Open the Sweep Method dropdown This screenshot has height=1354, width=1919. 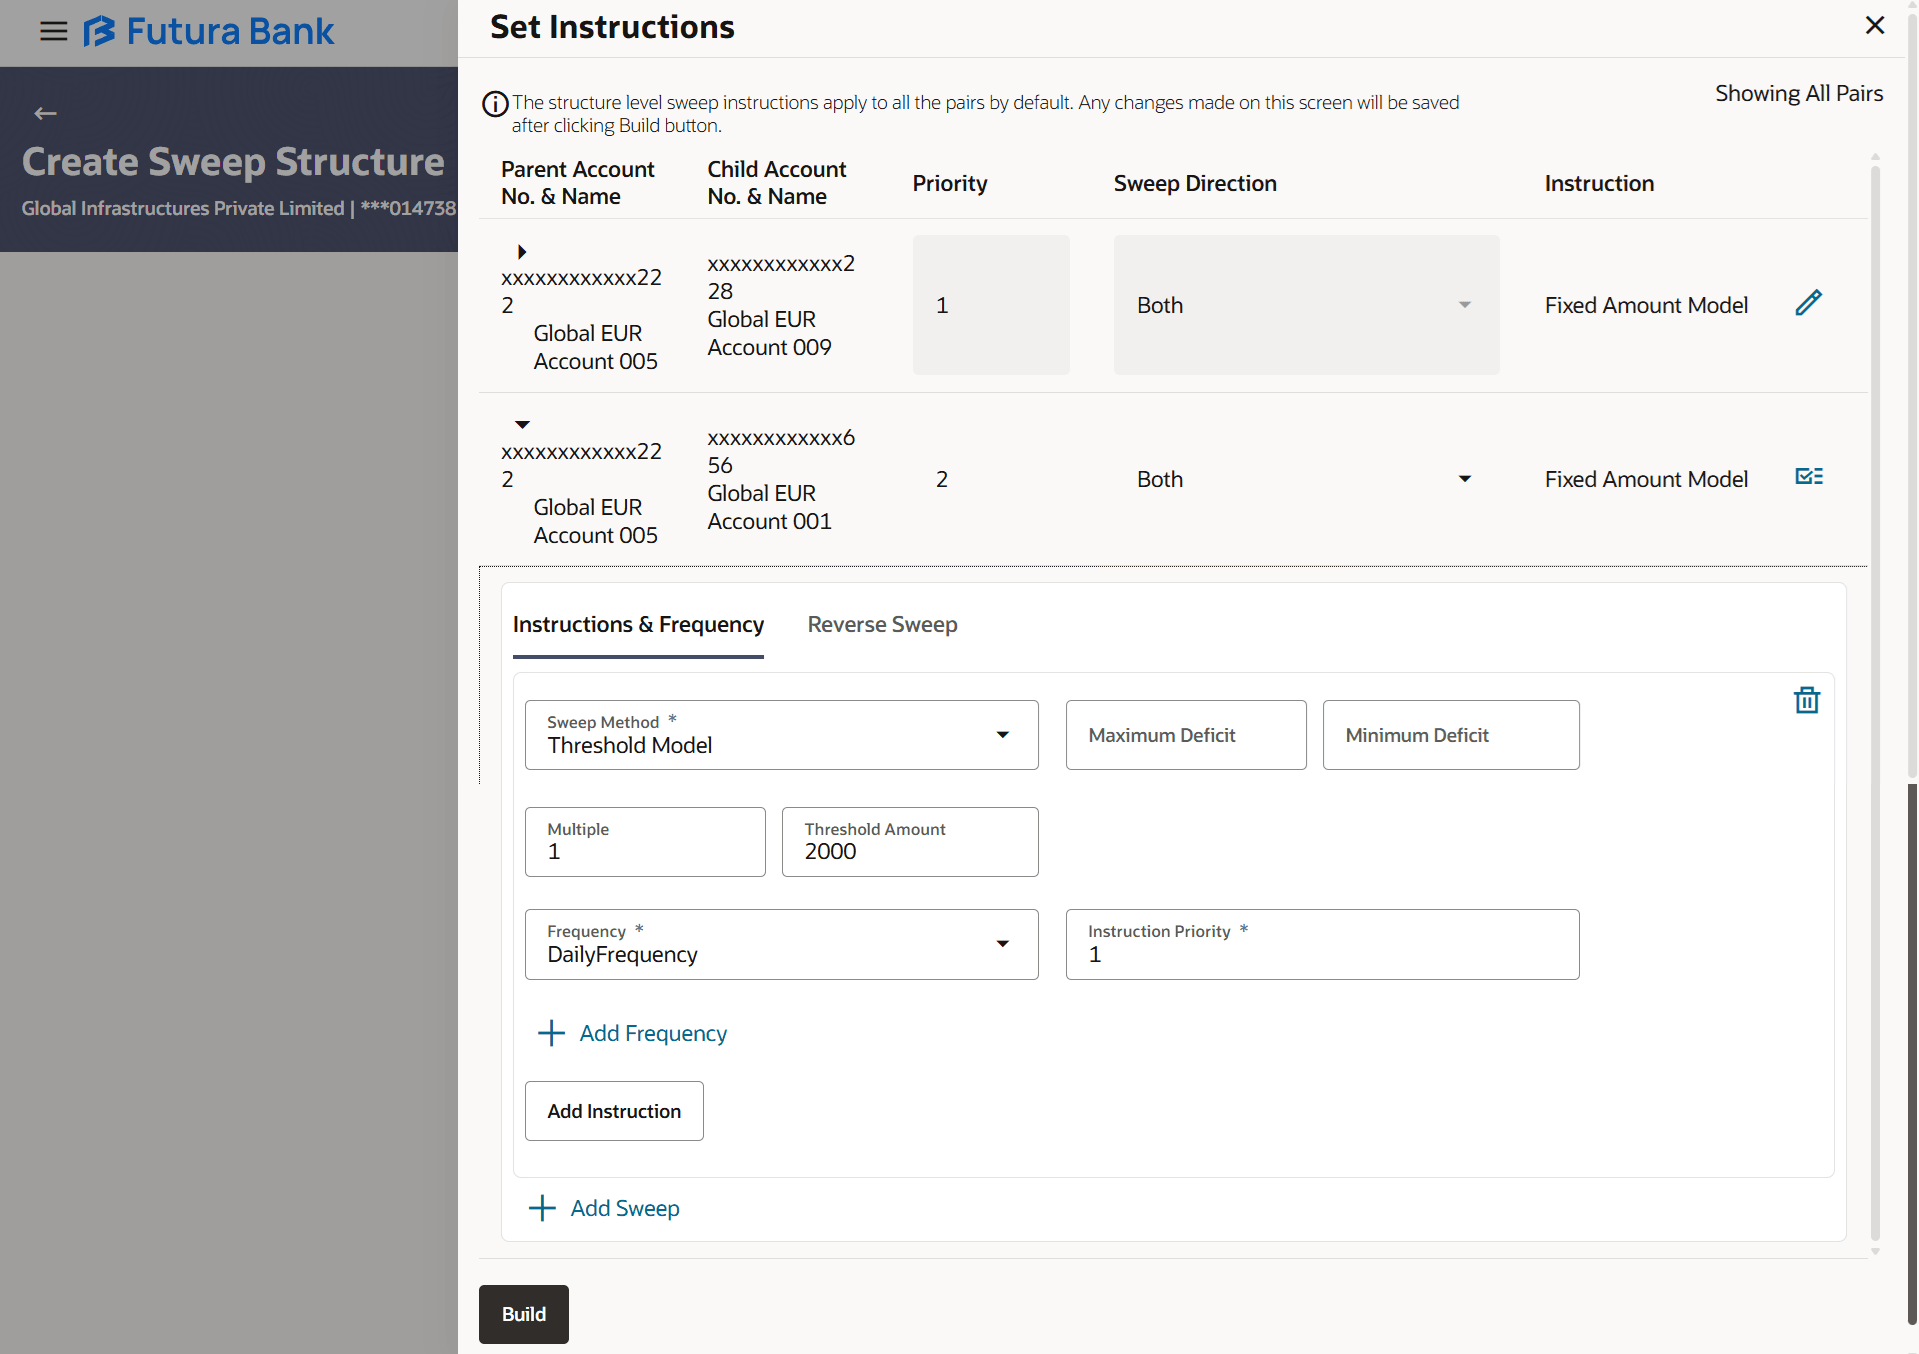pyautogui.click(x=1002, y=735)
